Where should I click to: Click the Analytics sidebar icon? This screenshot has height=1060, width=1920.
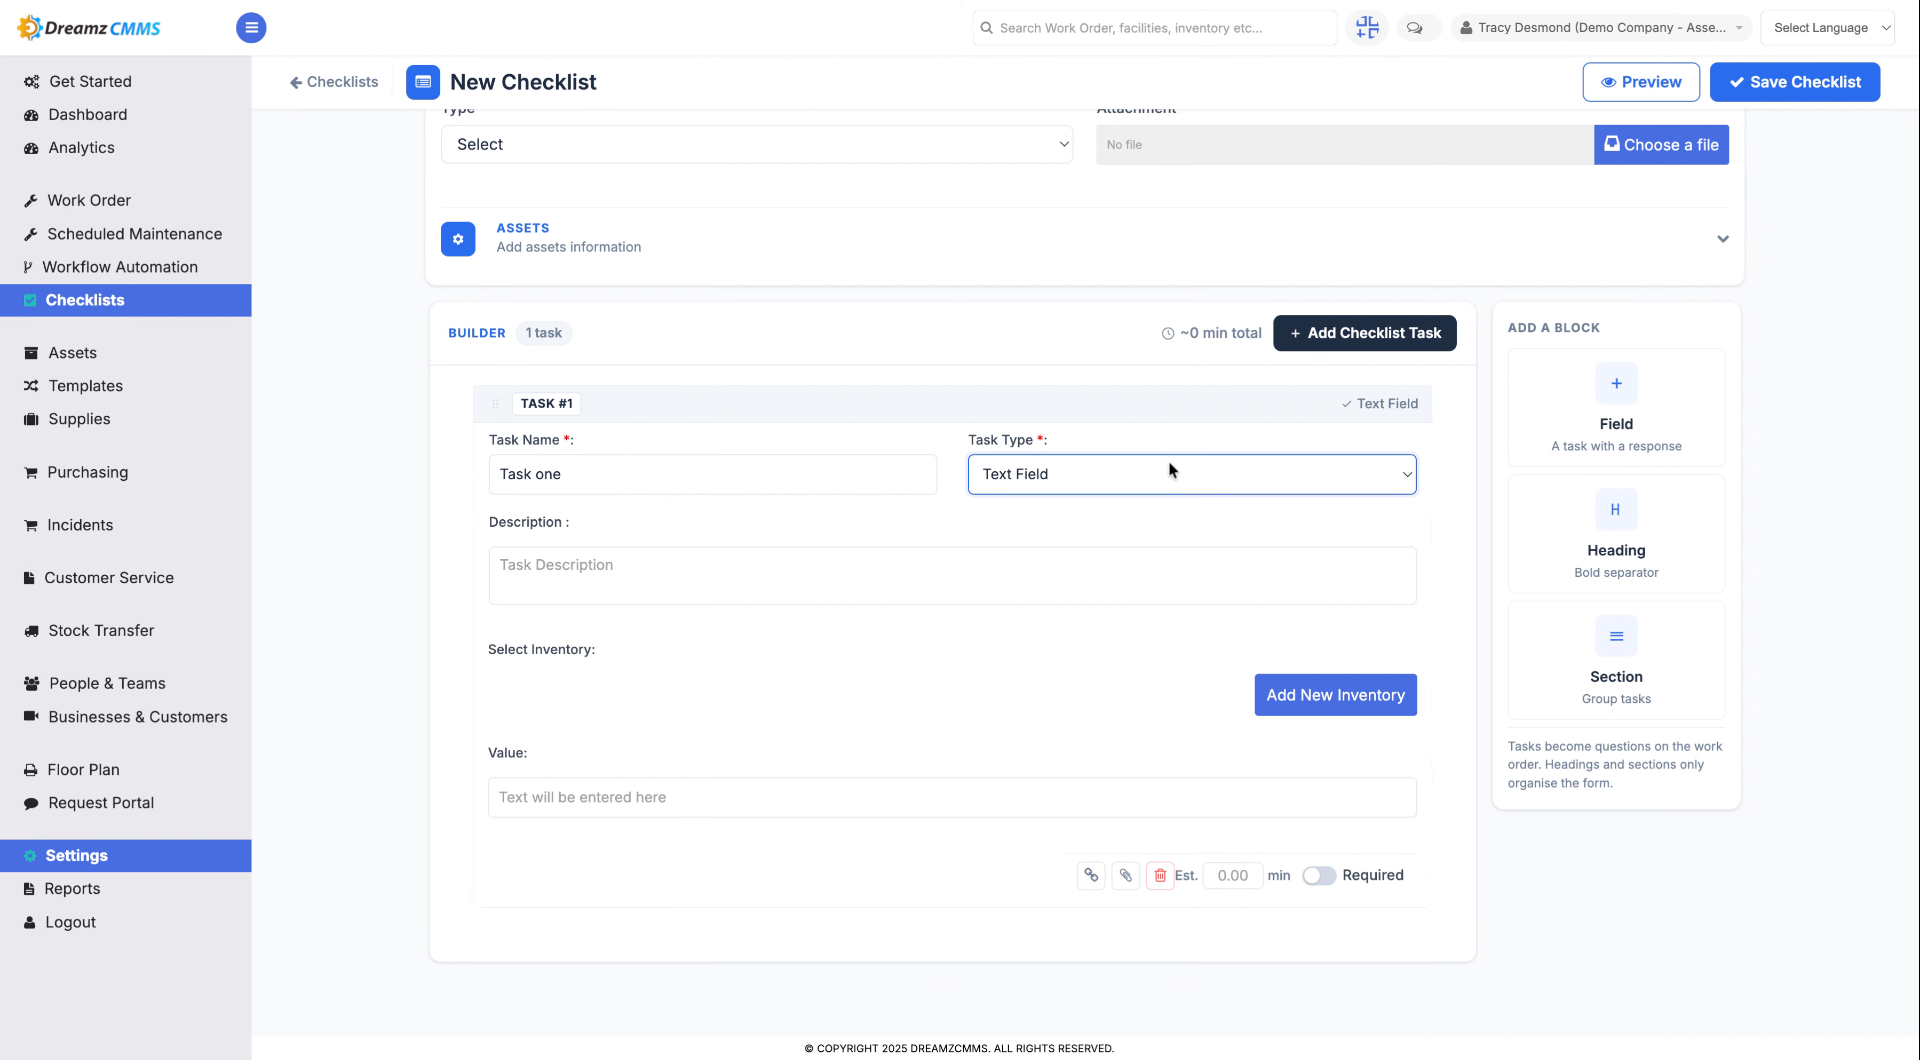coord(31,148)
